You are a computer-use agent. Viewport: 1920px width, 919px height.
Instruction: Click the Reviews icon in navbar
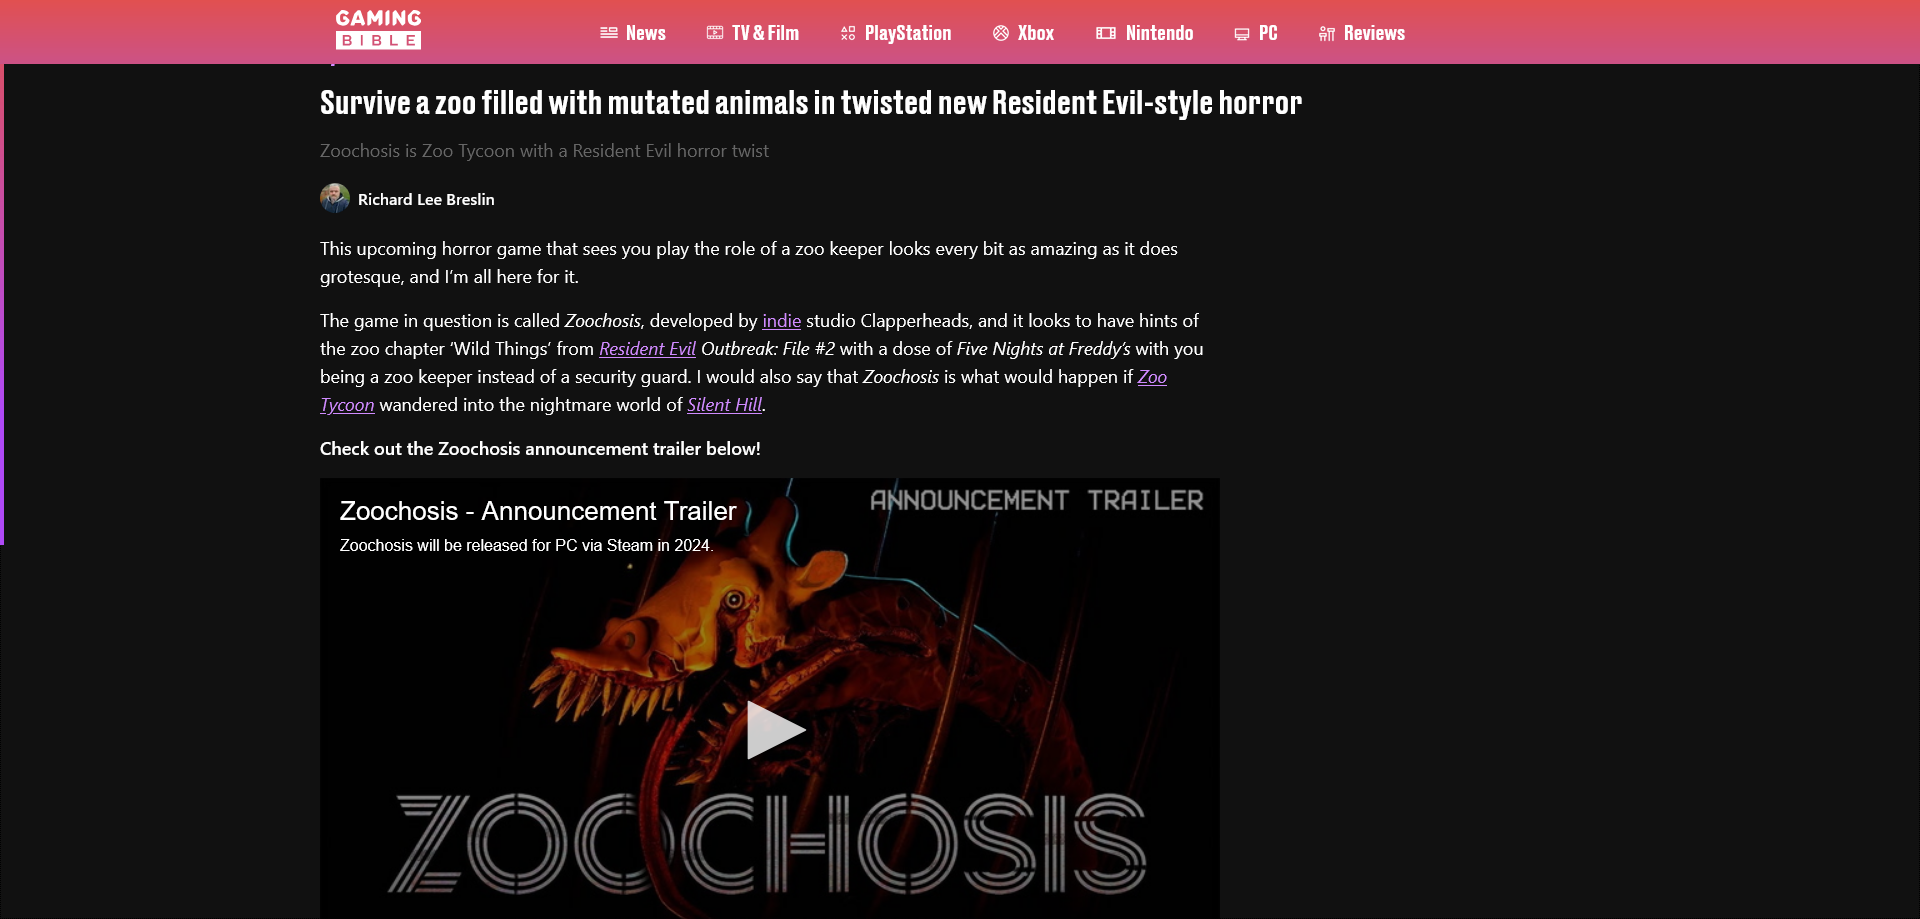click(1327, 34)
